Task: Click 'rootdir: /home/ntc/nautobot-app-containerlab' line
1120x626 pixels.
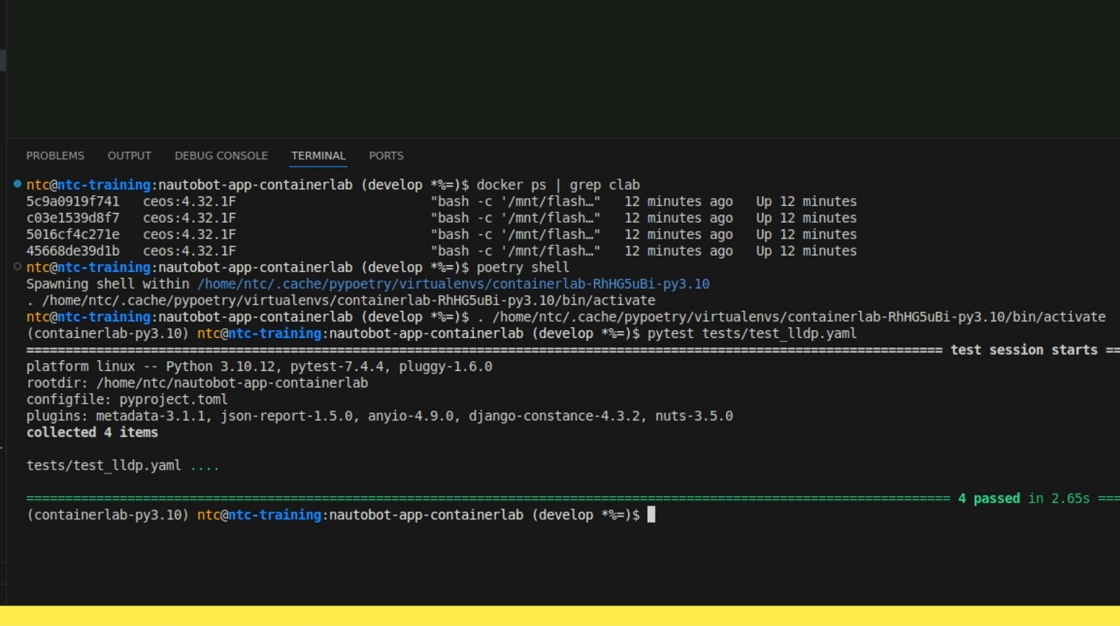Action: coord(197,383)
